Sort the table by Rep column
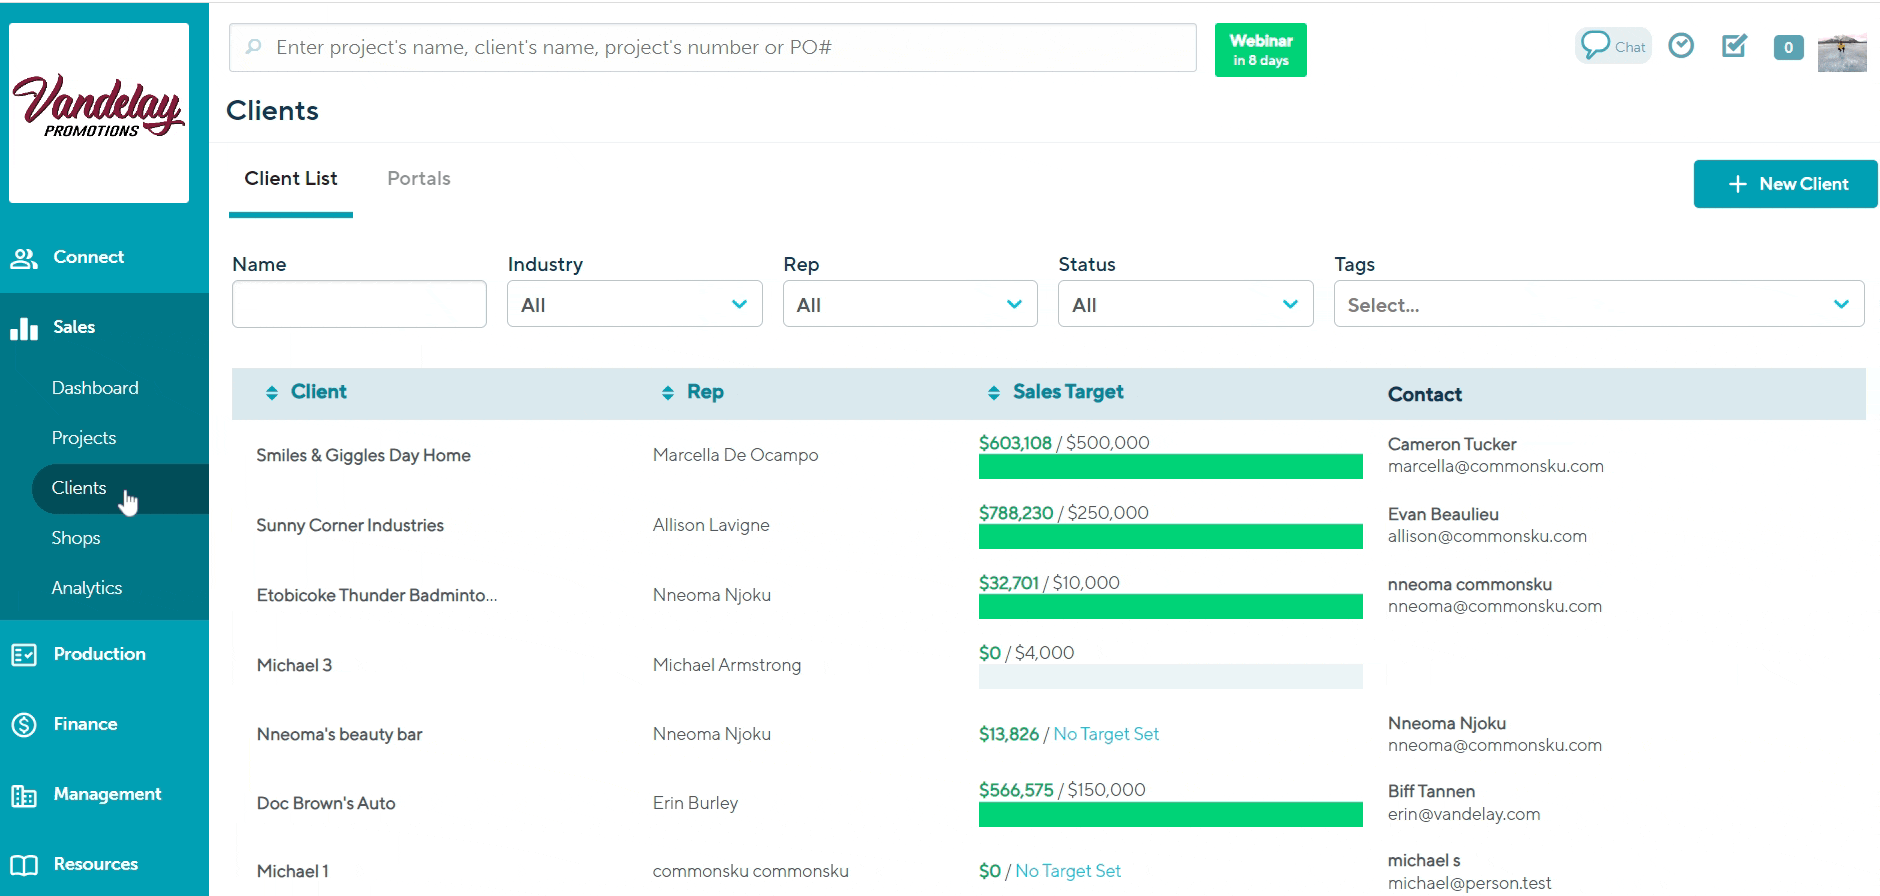The height and width of the screenshot is (896, 1880). tap(704, 392)
